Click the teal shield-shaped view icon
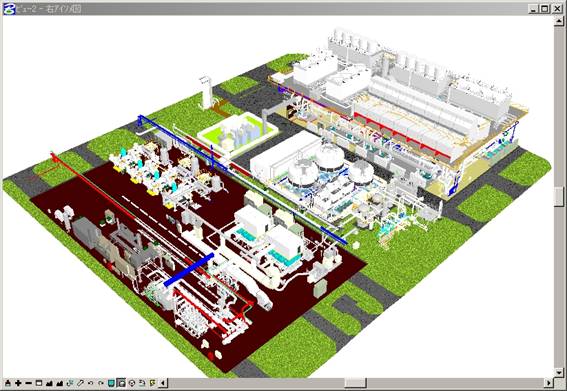The height and width of the screenshot is (391, 567). tap(111, 383)
